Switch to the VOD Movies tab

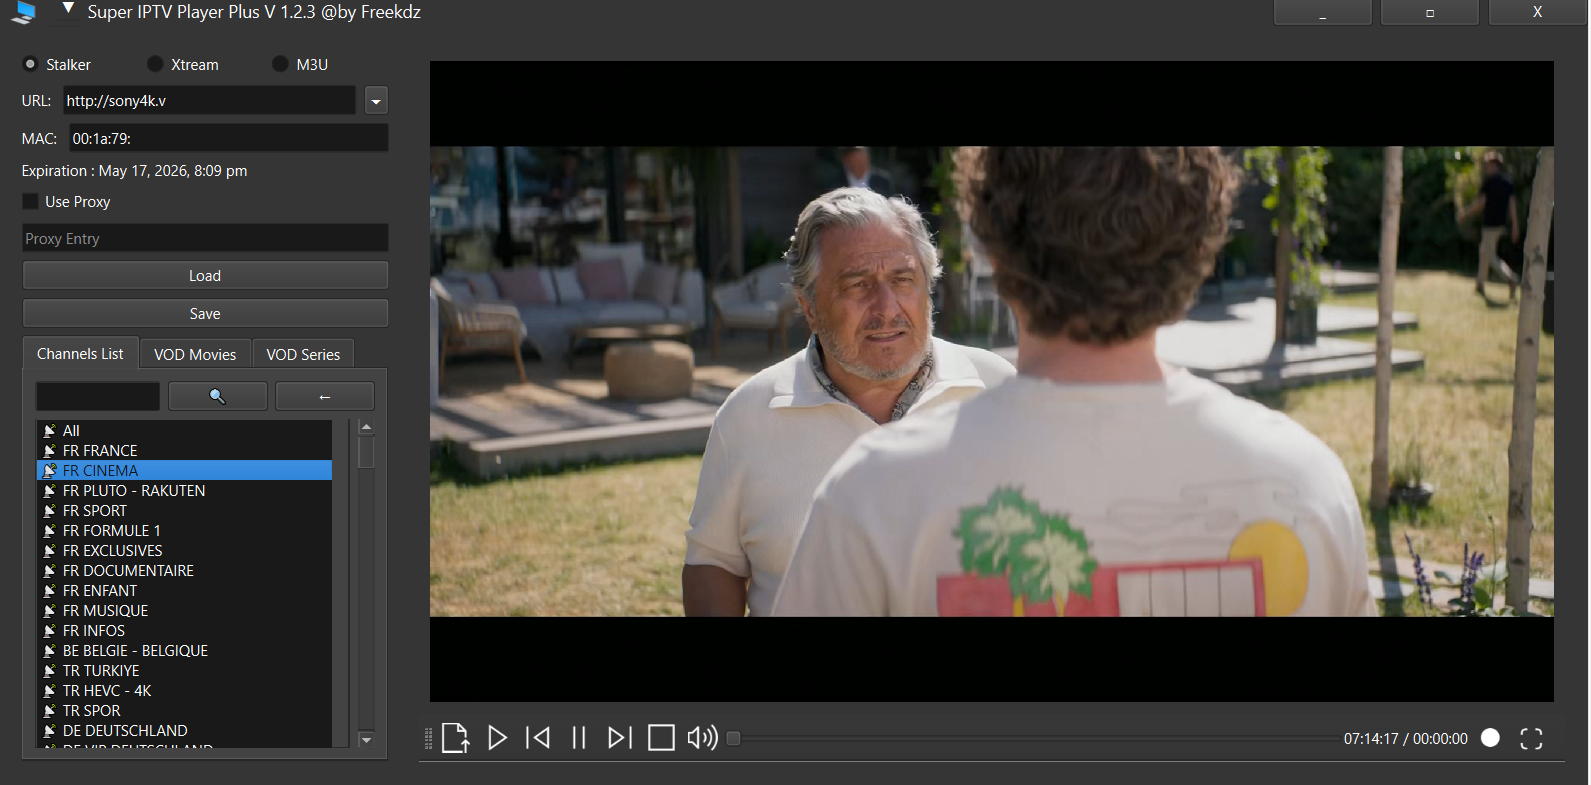[195, 354]
